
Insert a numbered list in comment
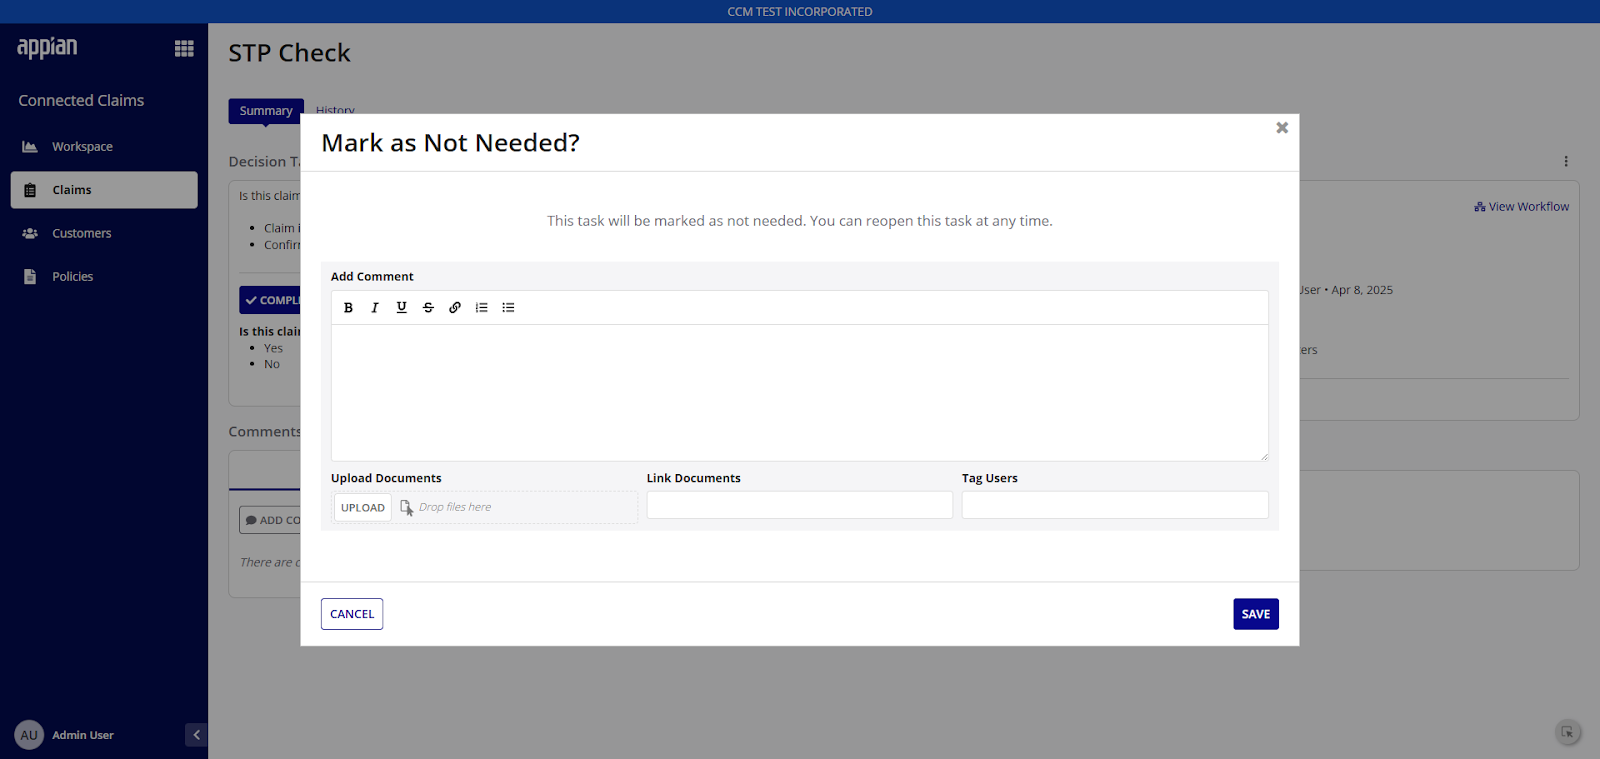point(482,308)
